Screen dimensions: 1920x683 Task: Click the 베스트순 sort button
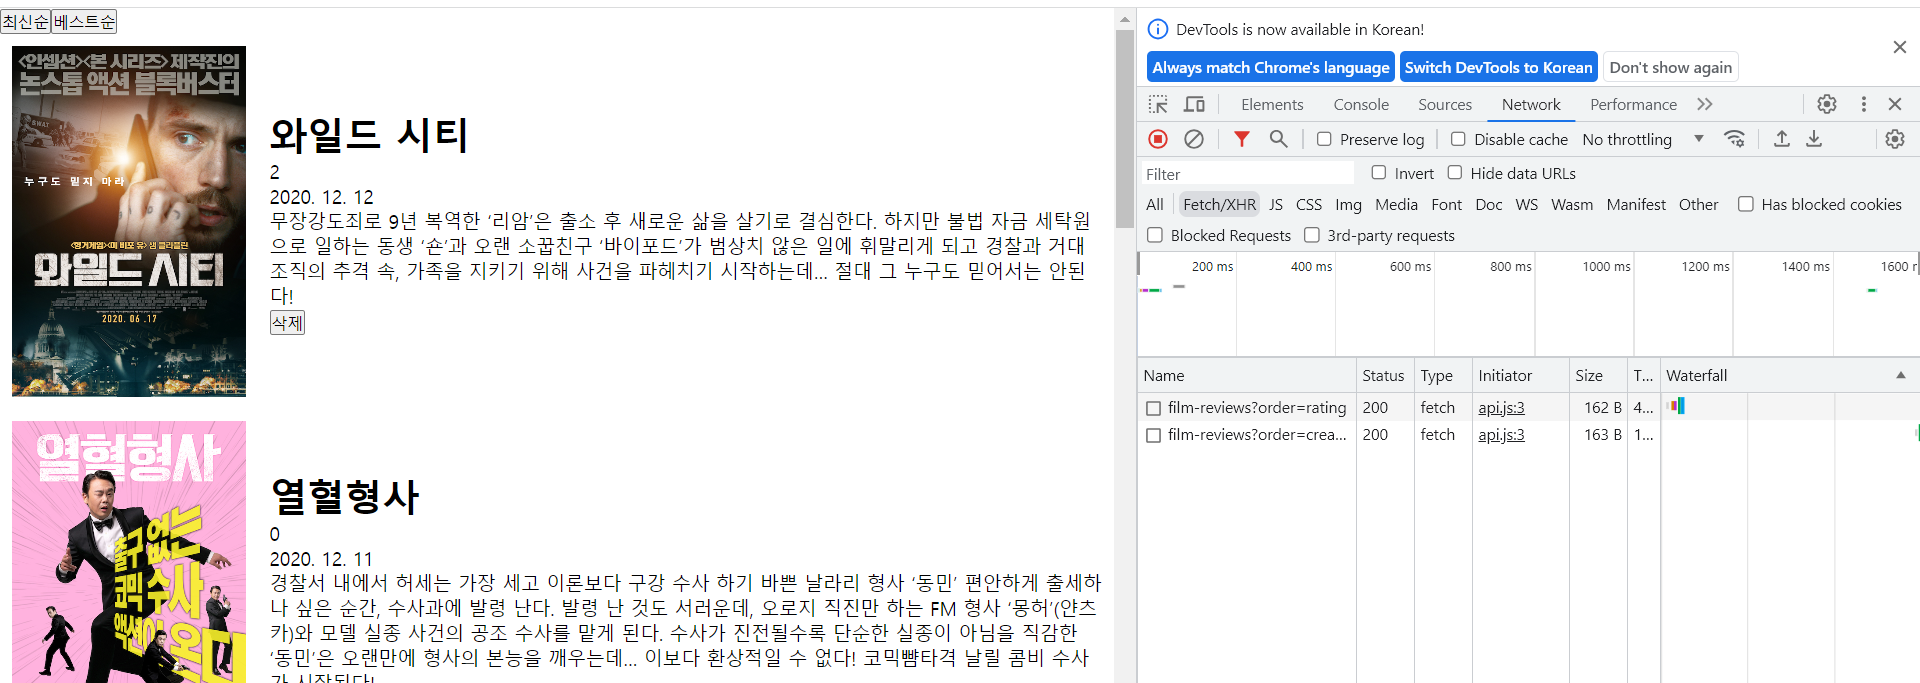84,21
